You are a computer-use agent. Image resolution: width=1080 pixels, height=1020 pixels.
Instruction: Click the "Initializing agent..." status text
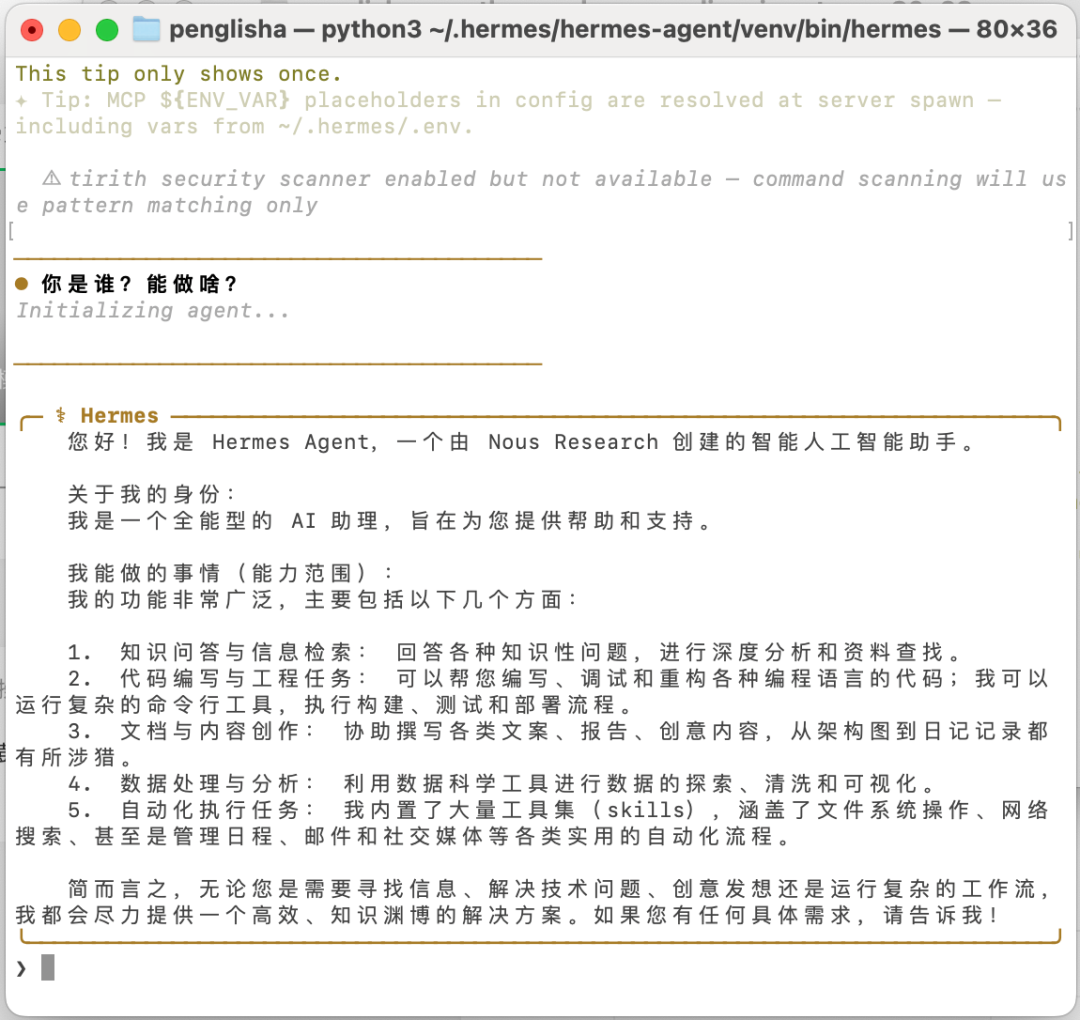pyautogui.click(x=153, y=311)
